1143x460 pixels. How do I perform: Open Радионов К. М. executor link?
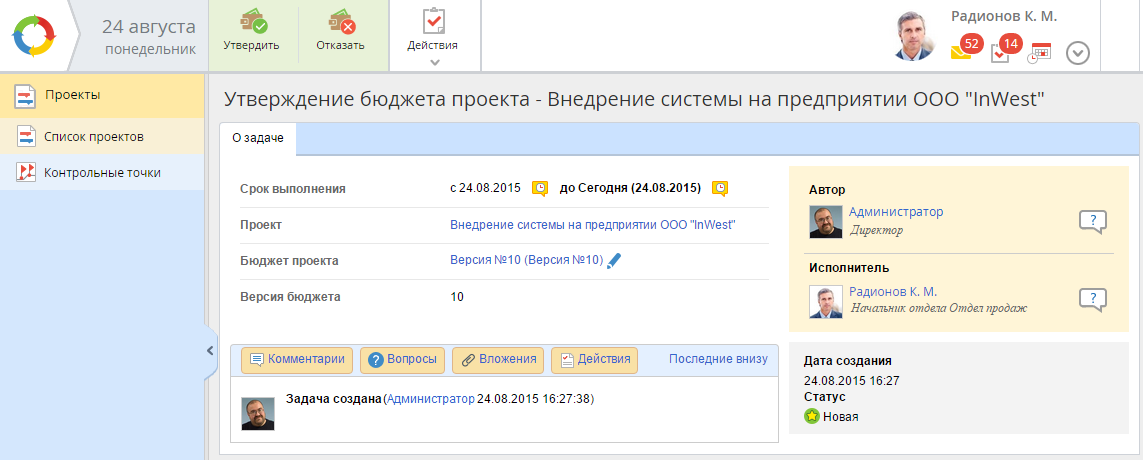(x=892, y=291)
